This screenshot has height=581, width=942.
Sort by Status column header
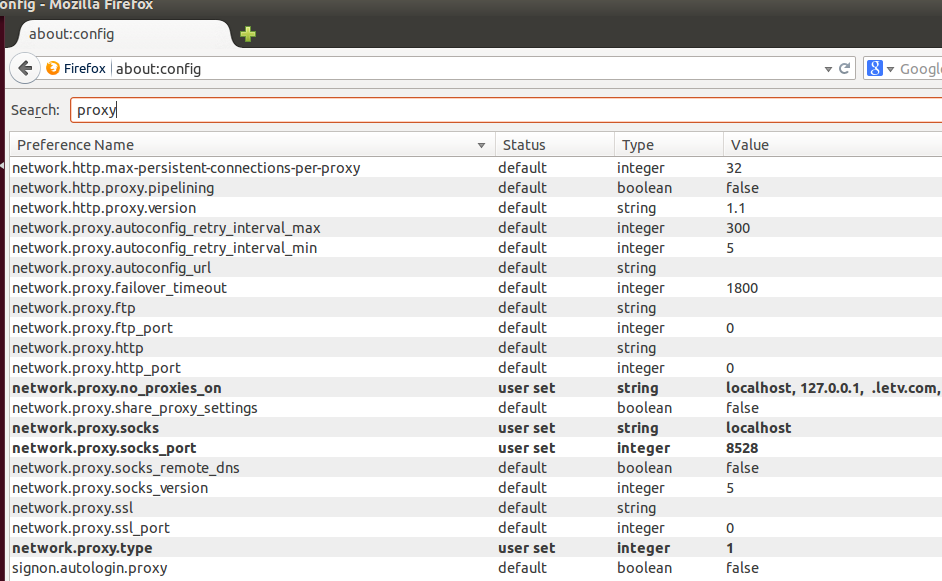point(555,145)
